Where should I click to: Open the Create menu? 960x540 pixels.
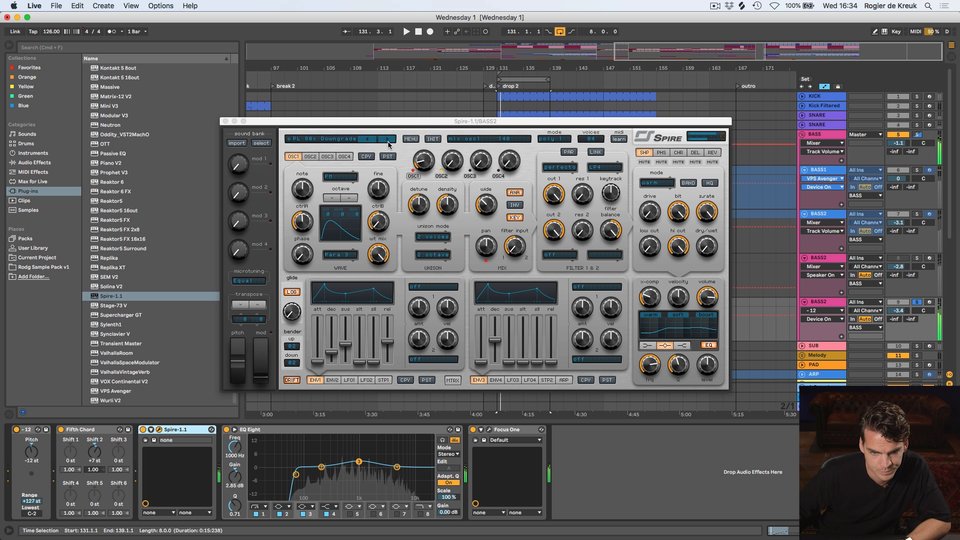click(103, 6)
